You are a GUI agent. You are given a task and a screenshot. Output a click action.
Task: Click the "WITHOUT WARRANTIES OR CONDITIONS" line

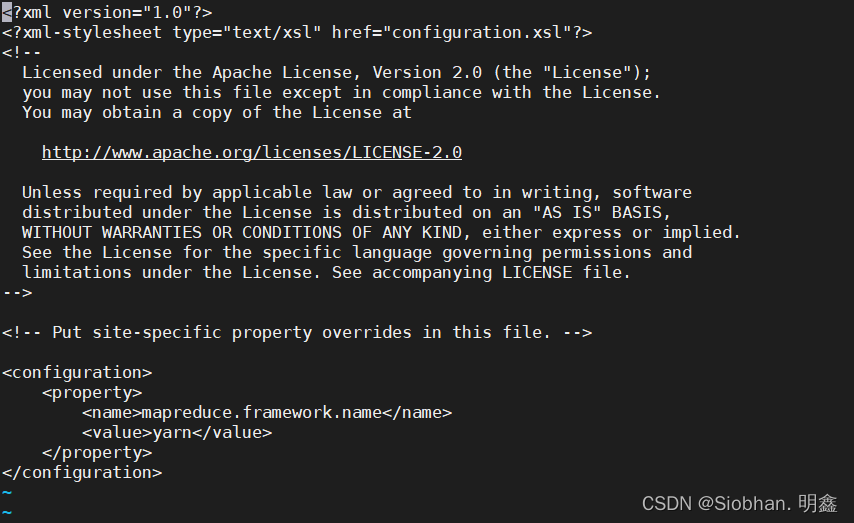(381, 233)
